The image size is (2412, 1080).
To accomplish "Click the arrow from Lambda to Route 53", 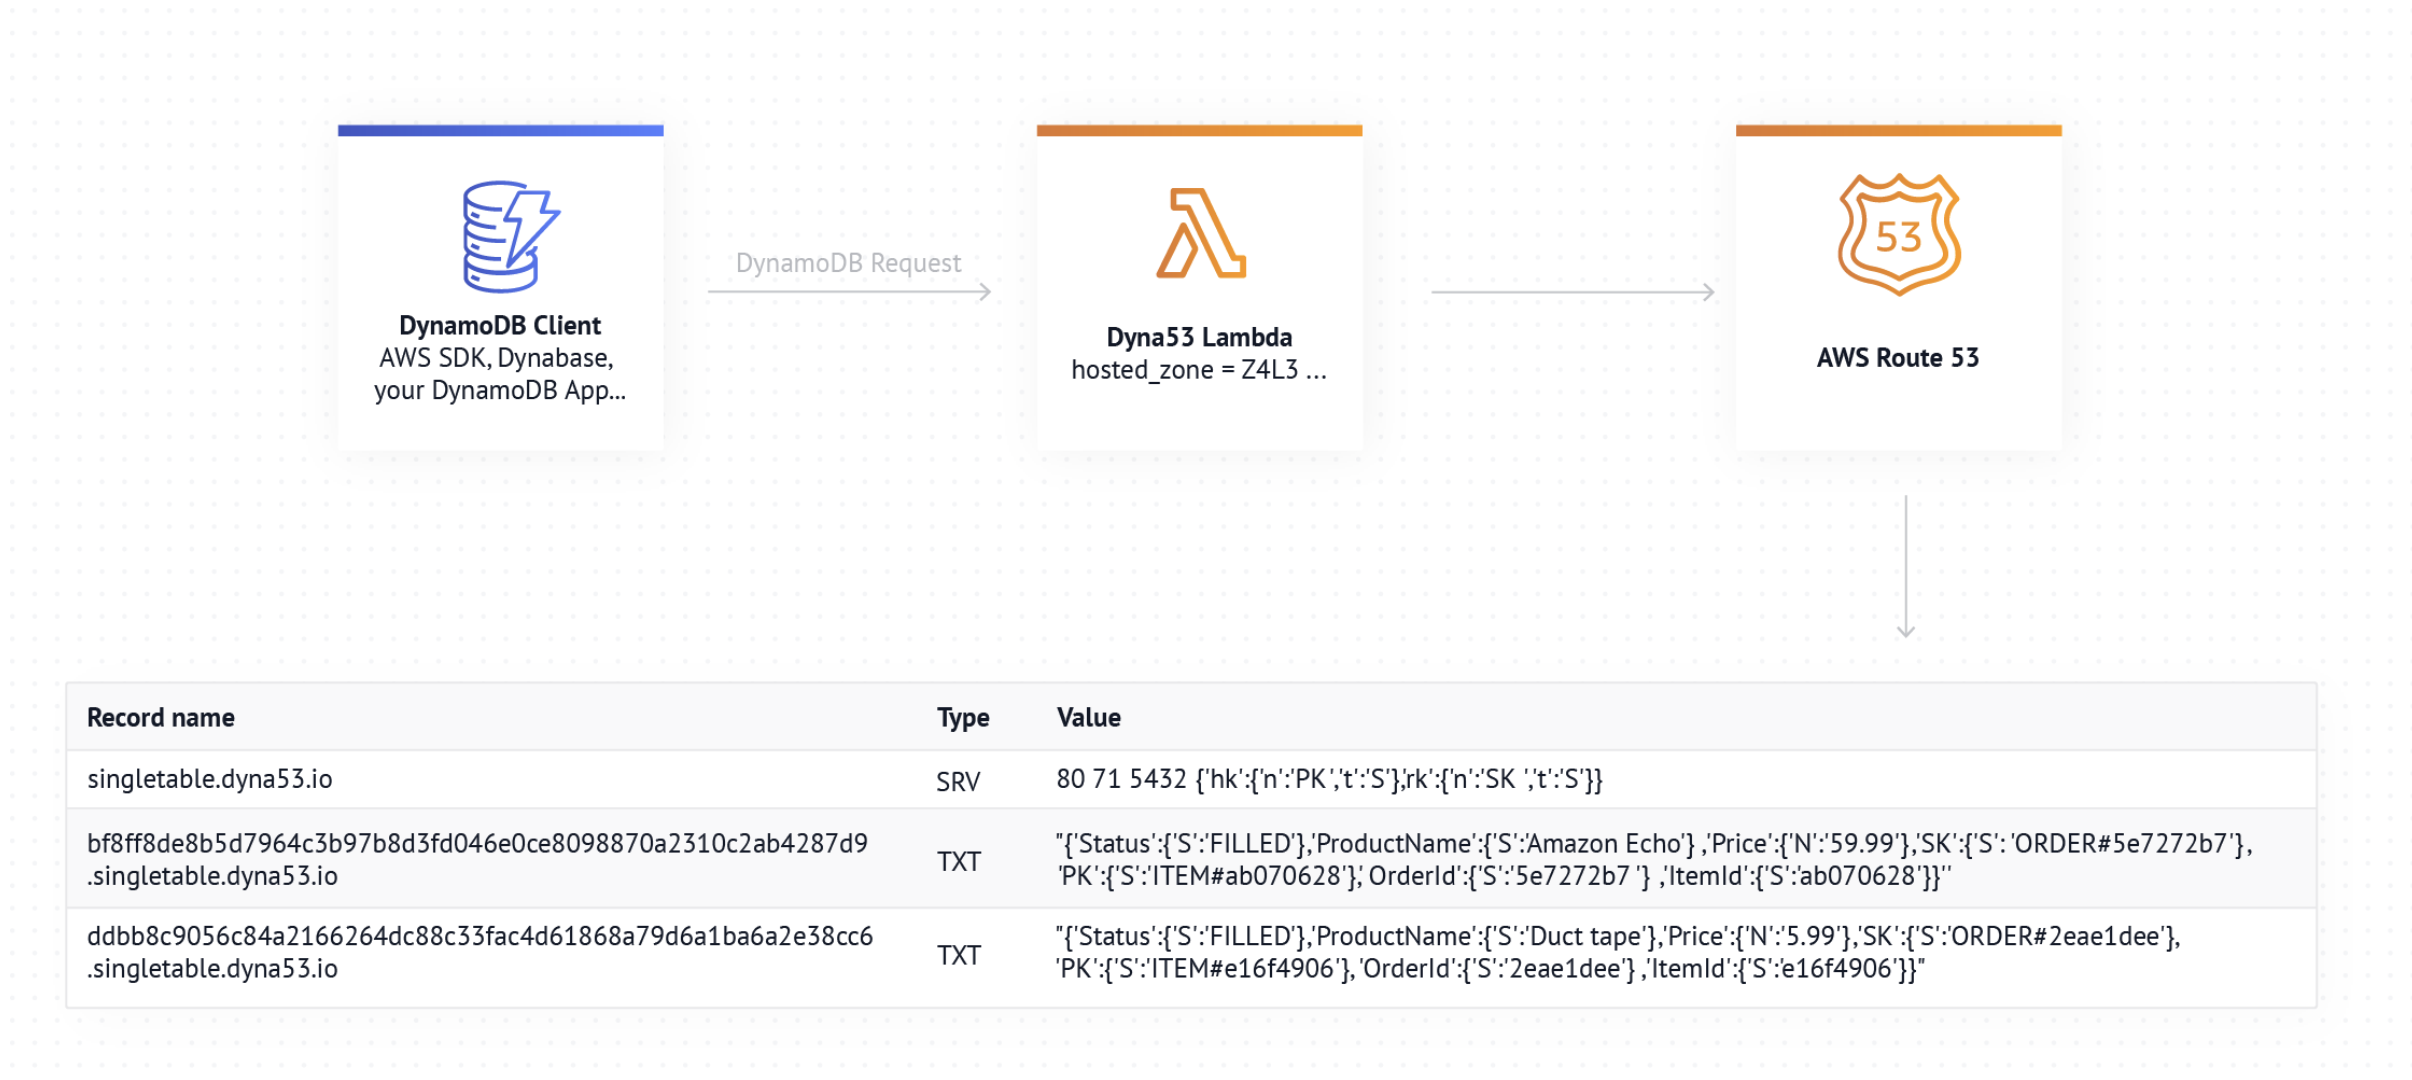I will (1573, 292).
